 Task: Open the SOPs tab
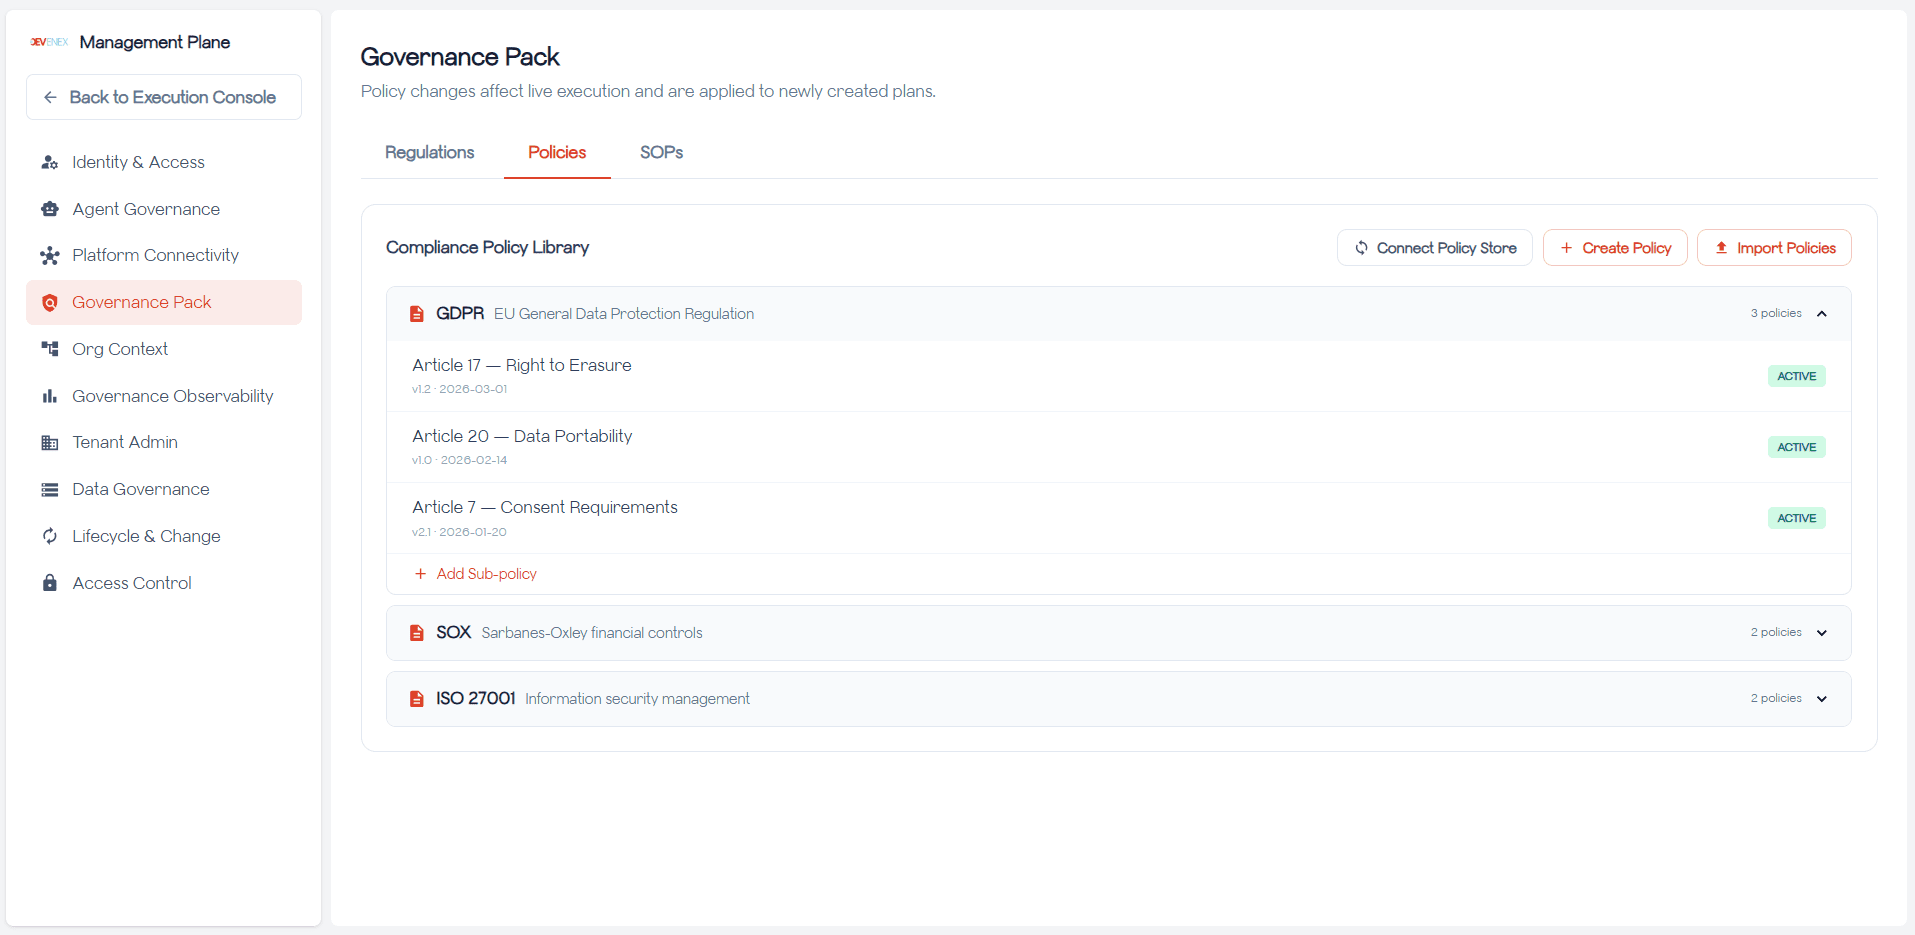click(661, 152)
